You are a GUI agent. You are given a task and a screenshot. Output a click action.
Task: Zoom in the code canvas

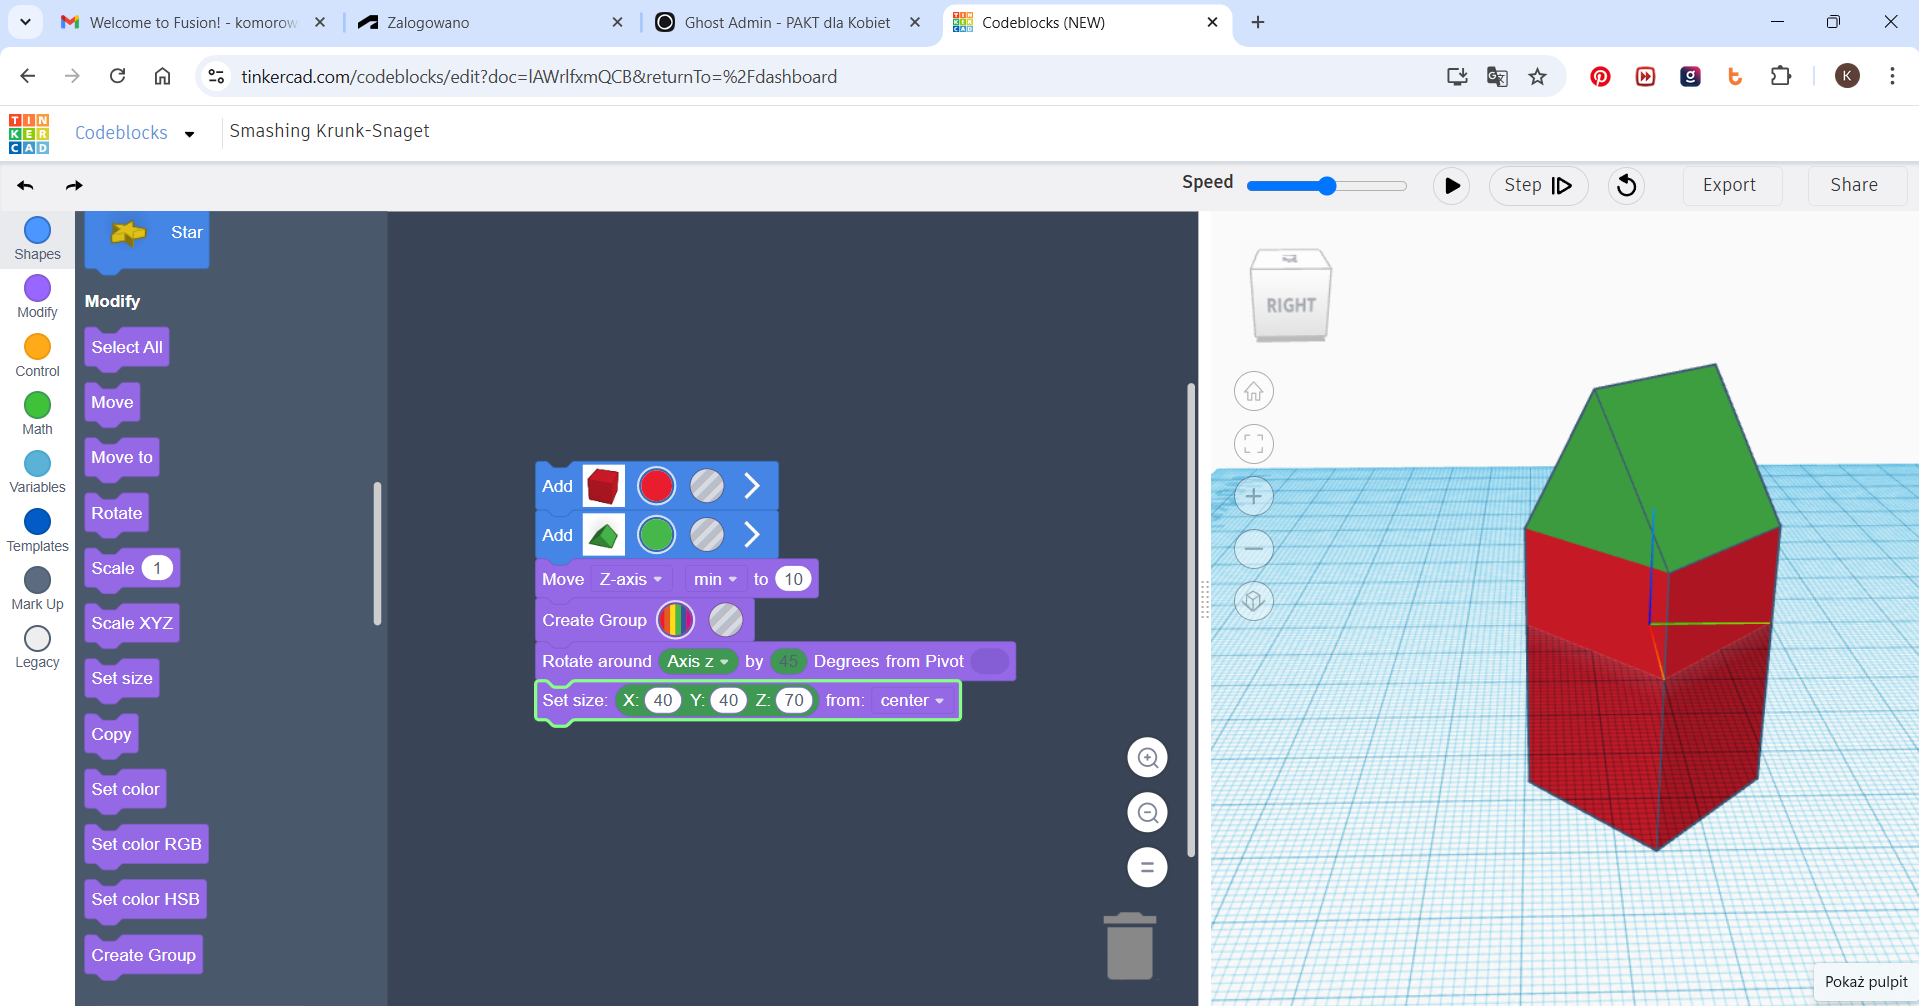click(x=1147, y=758)
